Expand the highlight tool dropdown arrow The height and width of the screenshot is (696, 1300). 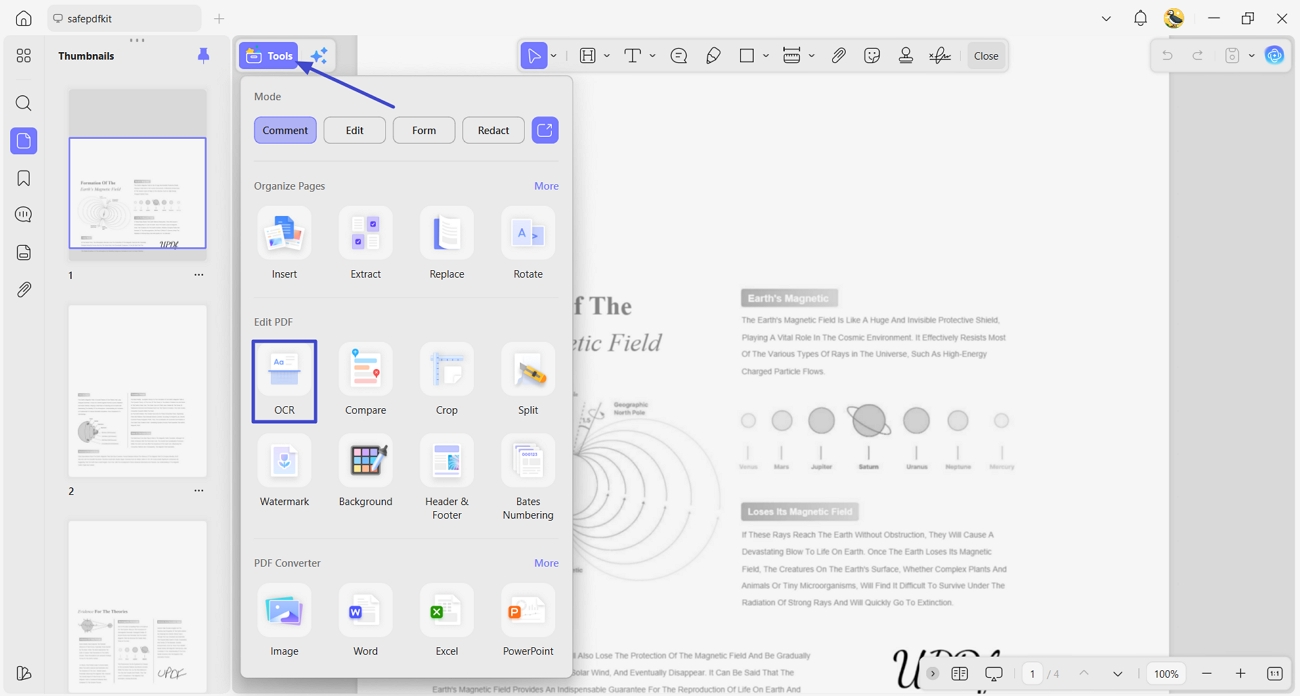[607, 56]
